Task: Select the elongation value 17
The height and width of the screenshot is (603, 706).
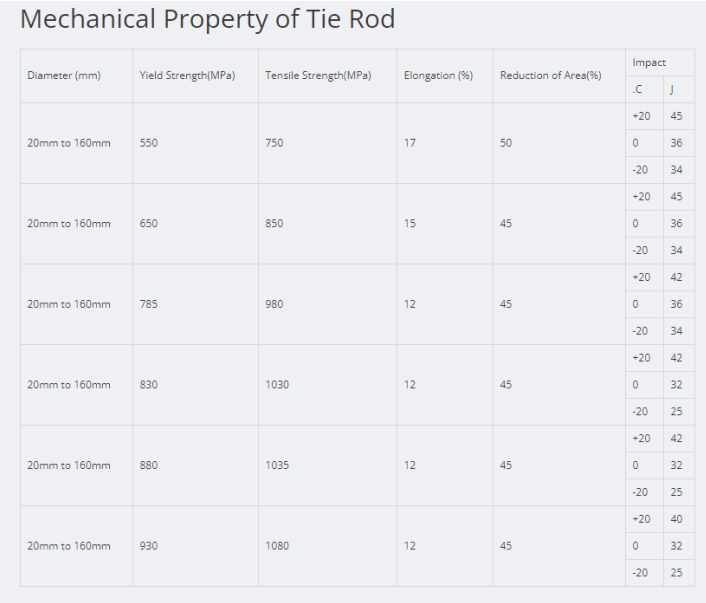Action: point(410,143)
